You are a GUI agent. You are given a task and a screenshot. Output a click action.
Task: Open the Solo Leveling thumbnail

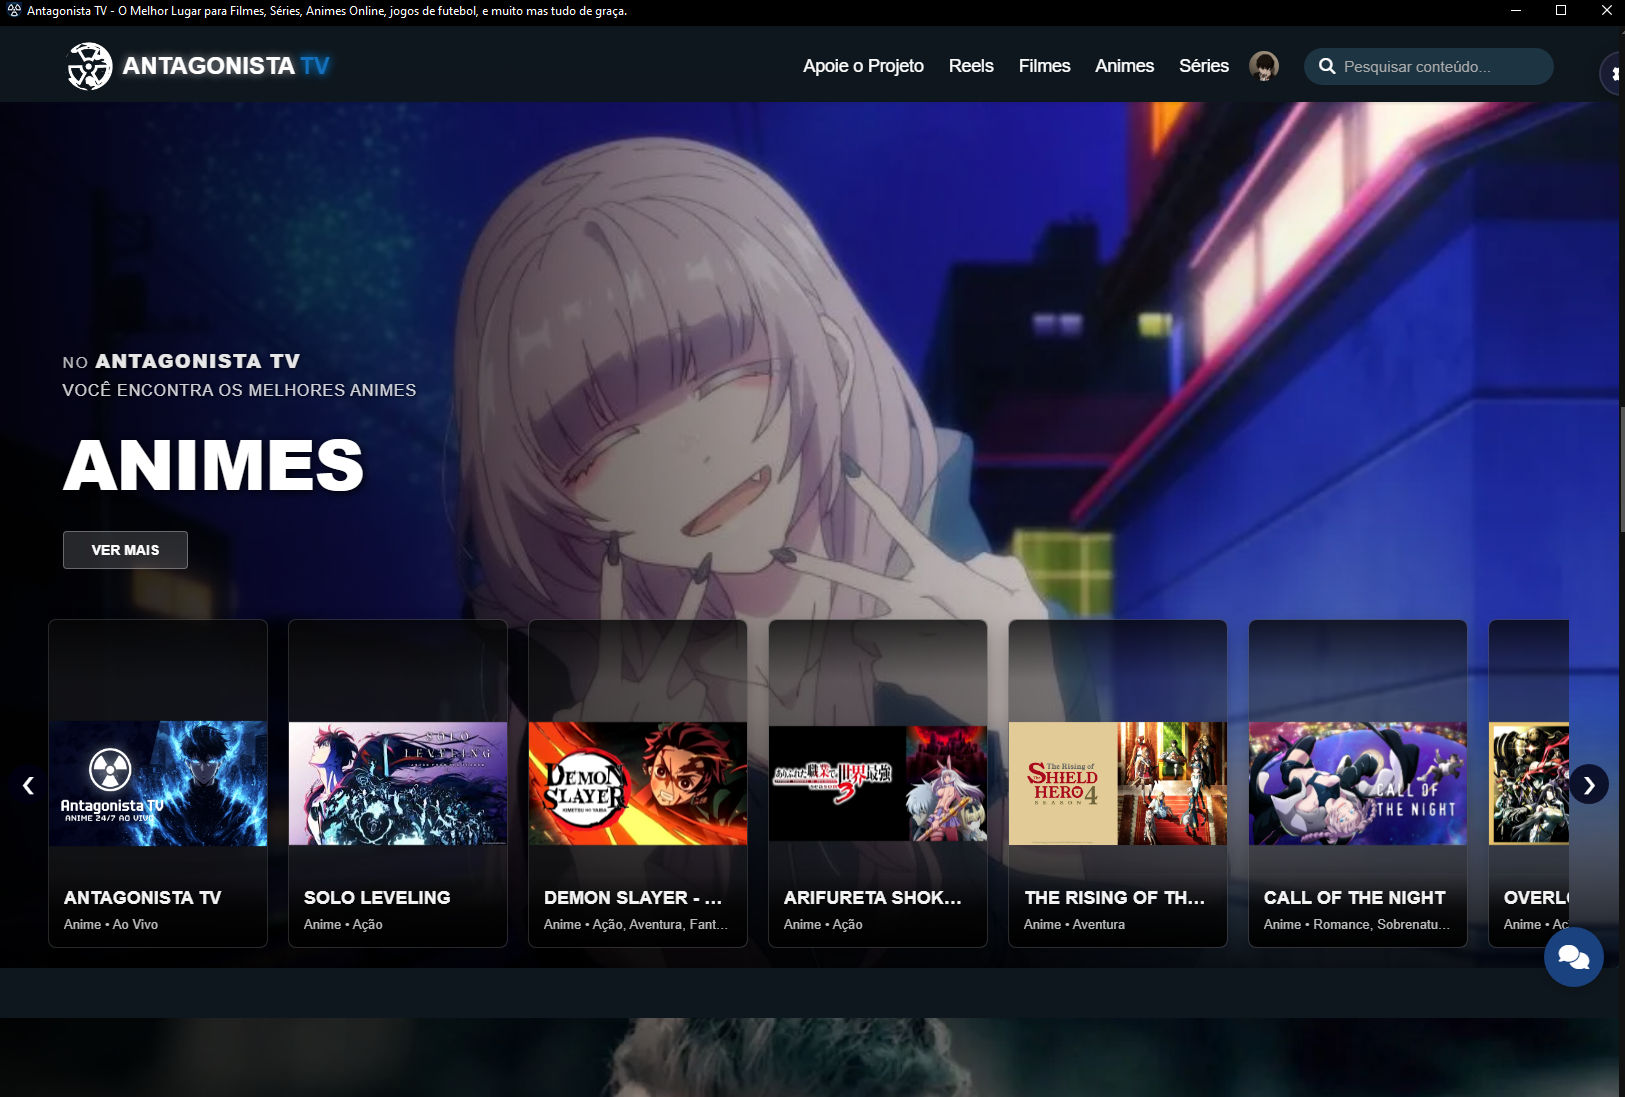pyautogui.click(x=398, y=783)
